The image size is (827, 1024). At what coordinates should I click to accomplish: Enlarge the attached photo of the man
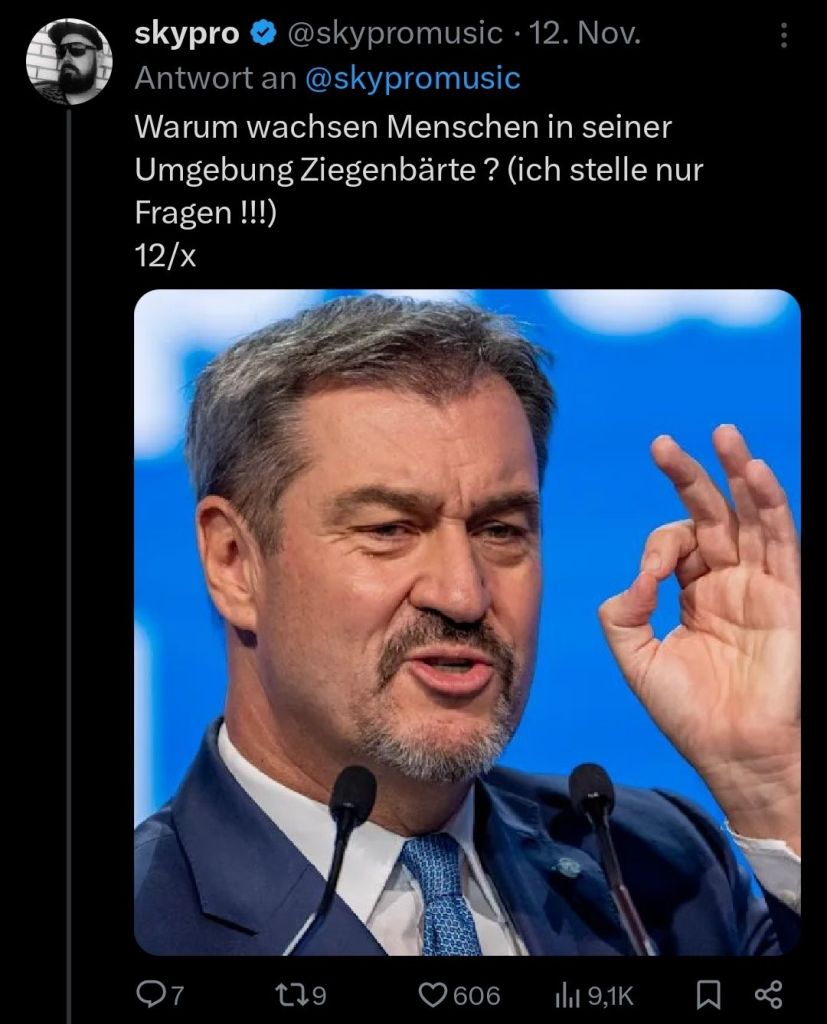coord(467,622)
